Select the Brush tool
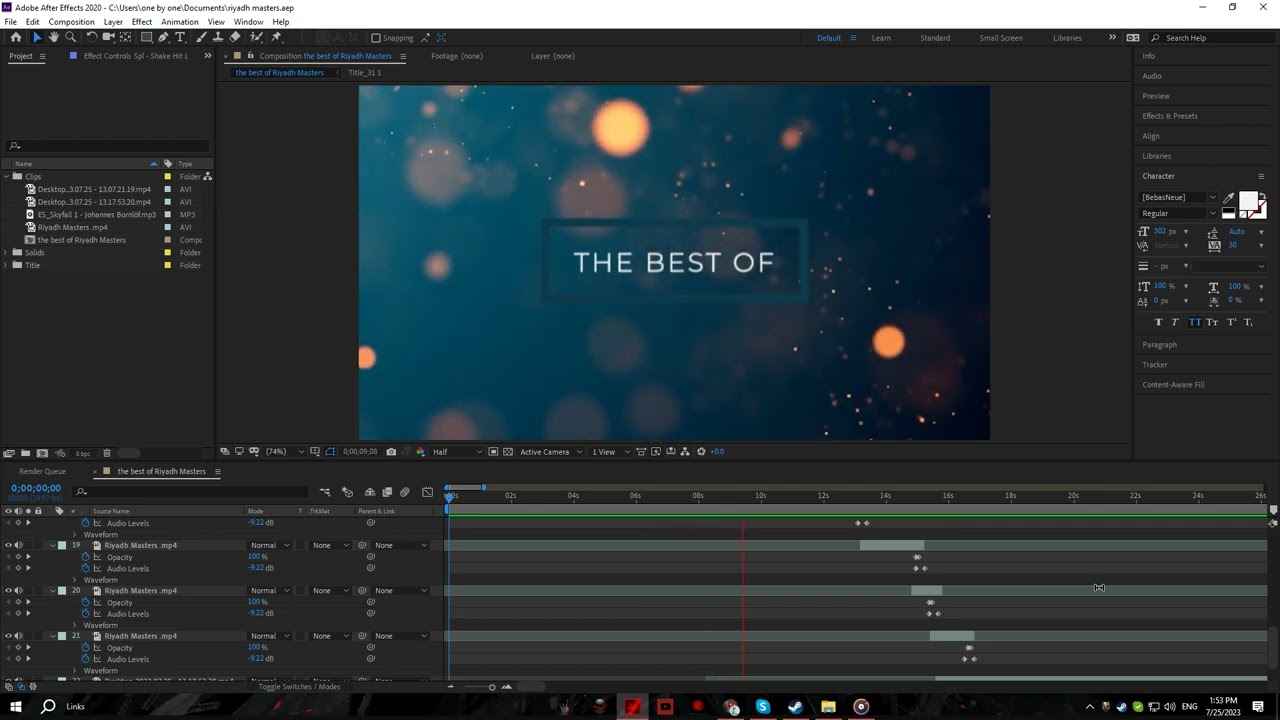1280x720 pixels. [x=201, y=37]
